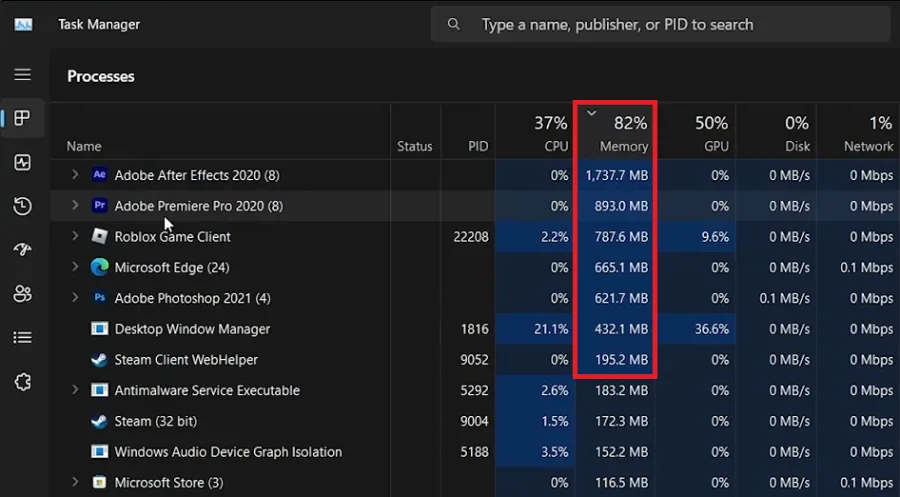900x497 pixels.
Task: Expand Microsoft Edge (24) process group
Action: [75, 267]
